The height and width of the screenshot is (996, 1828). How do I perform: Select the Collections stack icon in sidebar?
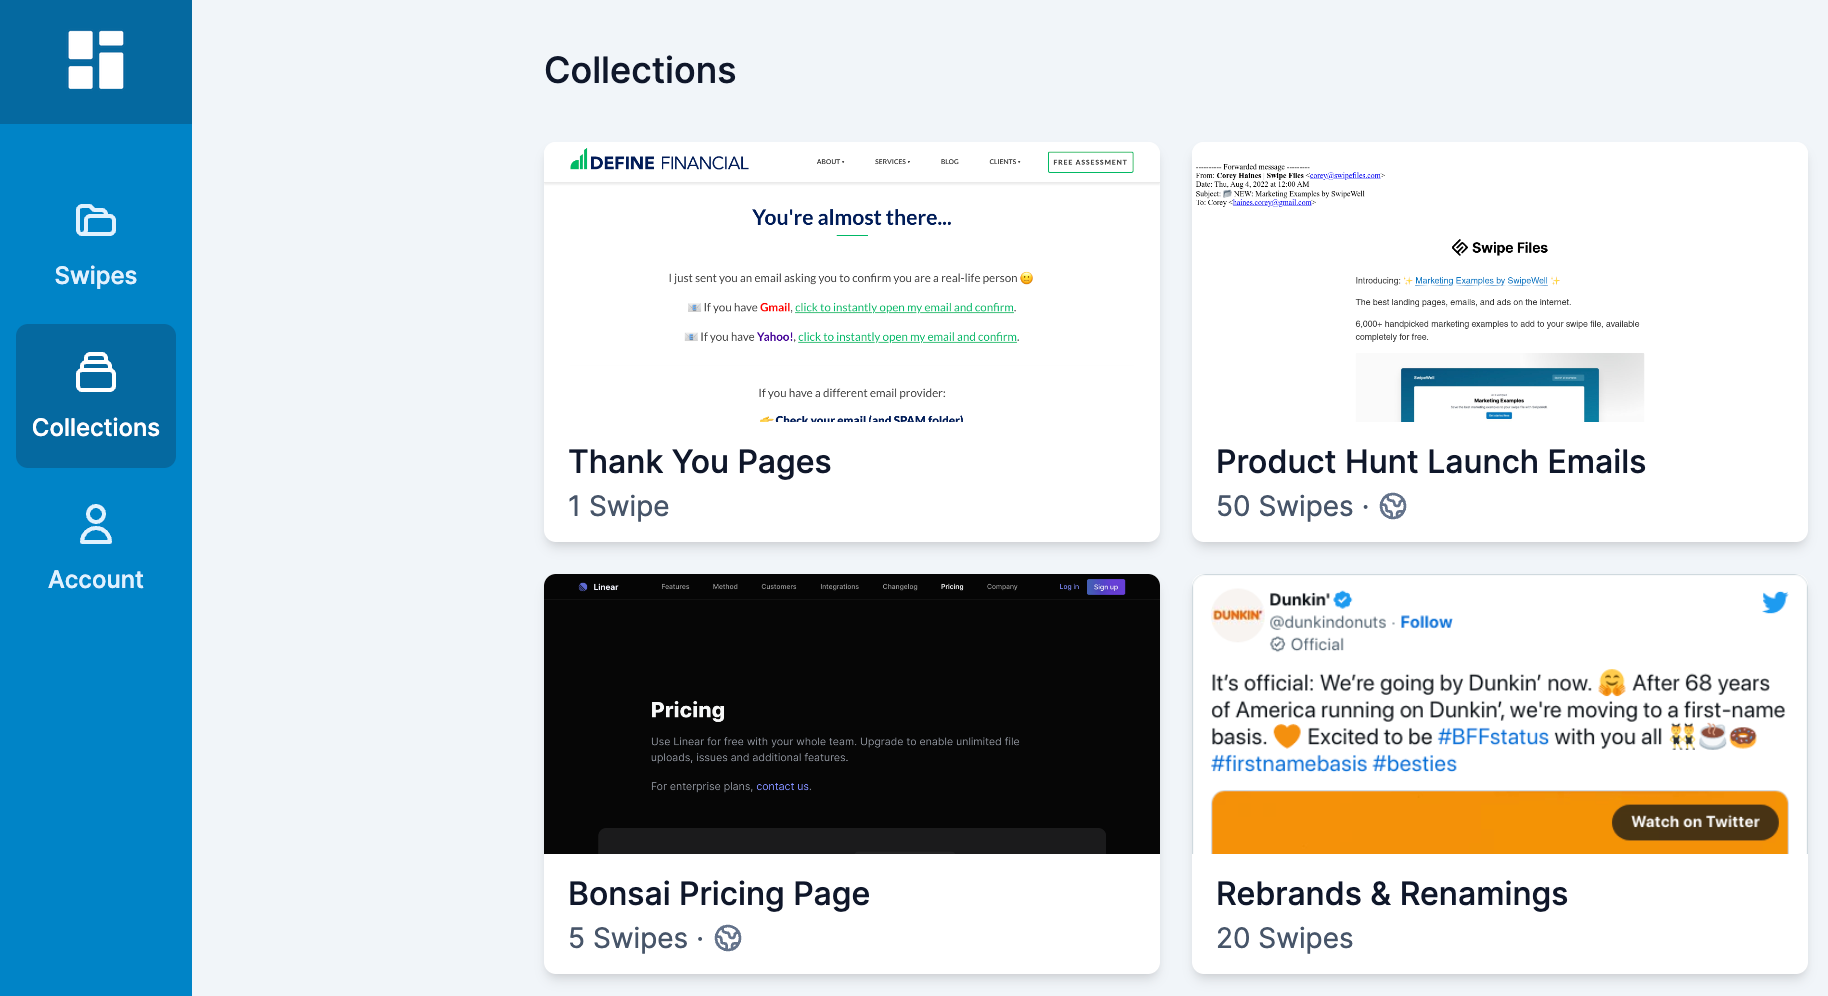tap(96, 372)
